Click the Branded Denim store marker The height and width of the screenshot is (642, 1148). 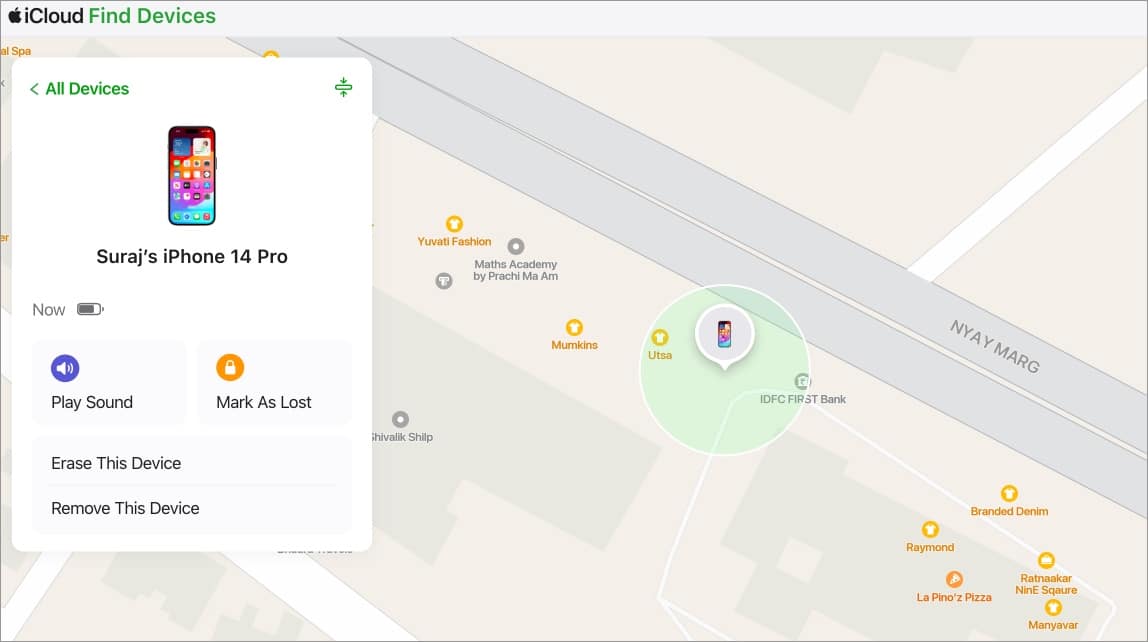[1009, 493]
